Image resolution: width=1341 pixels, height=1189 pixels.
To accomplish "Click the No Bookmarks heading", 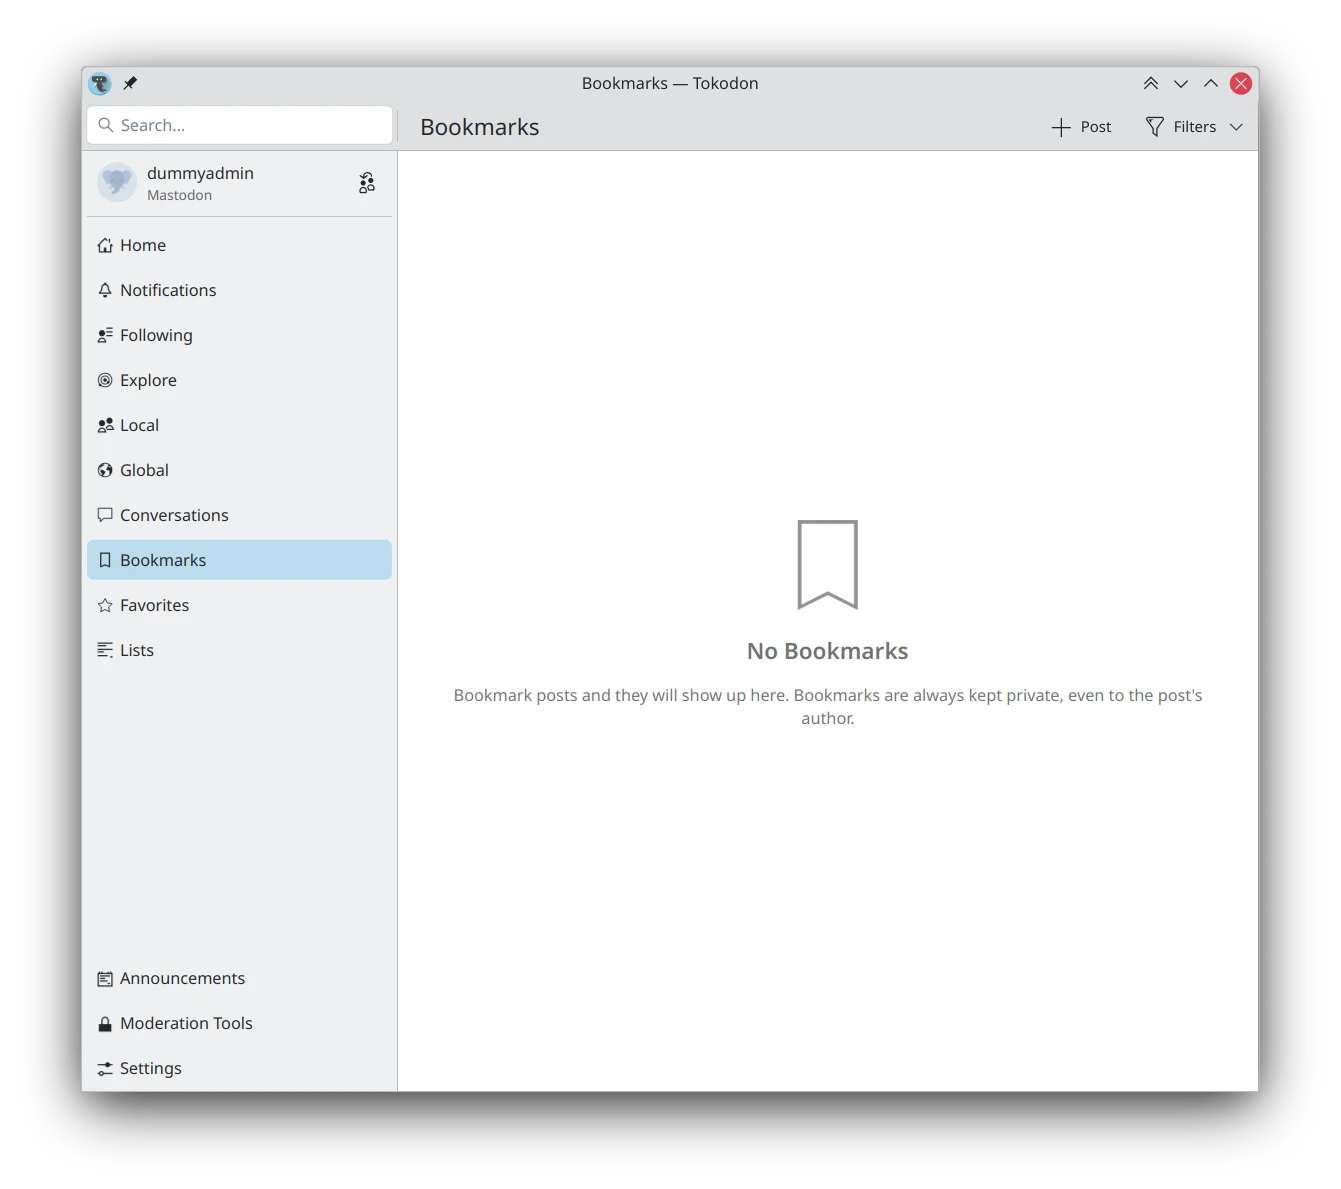I will coord(828,652).
